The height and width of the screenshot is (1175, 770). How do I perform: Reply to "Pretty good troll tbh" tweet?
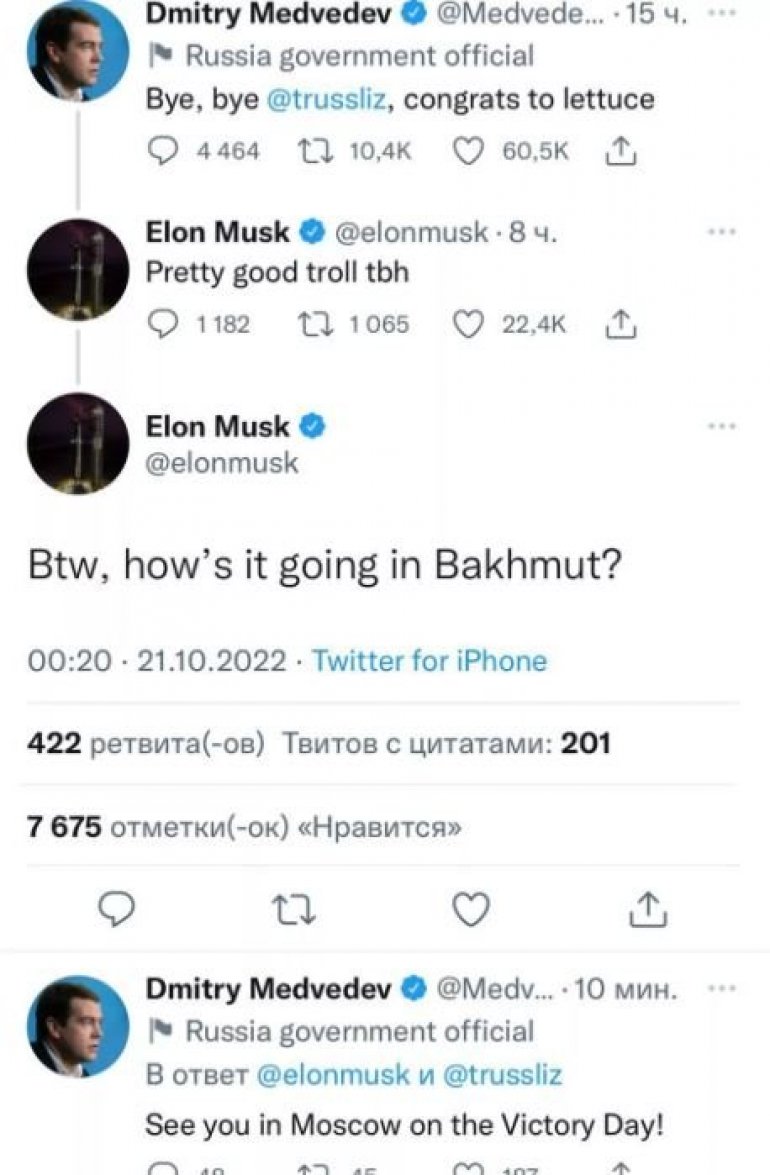coord(164,324)
